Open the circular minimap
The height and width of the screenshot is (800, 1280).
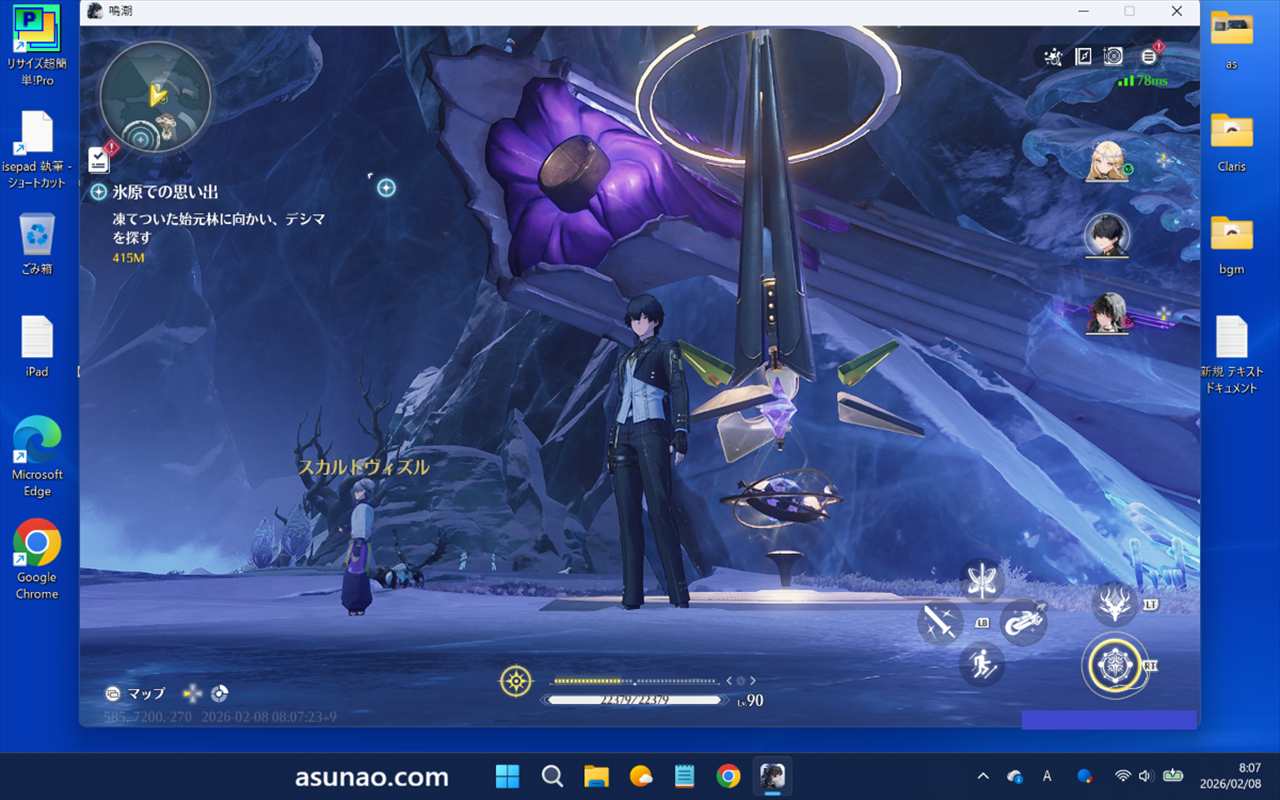(155, 97)
